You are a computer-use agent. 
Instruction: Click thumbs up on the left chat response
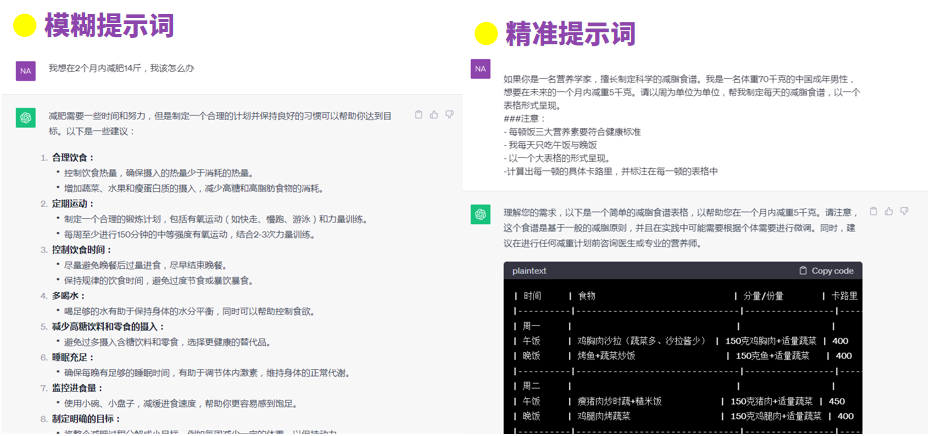(434, 115)
